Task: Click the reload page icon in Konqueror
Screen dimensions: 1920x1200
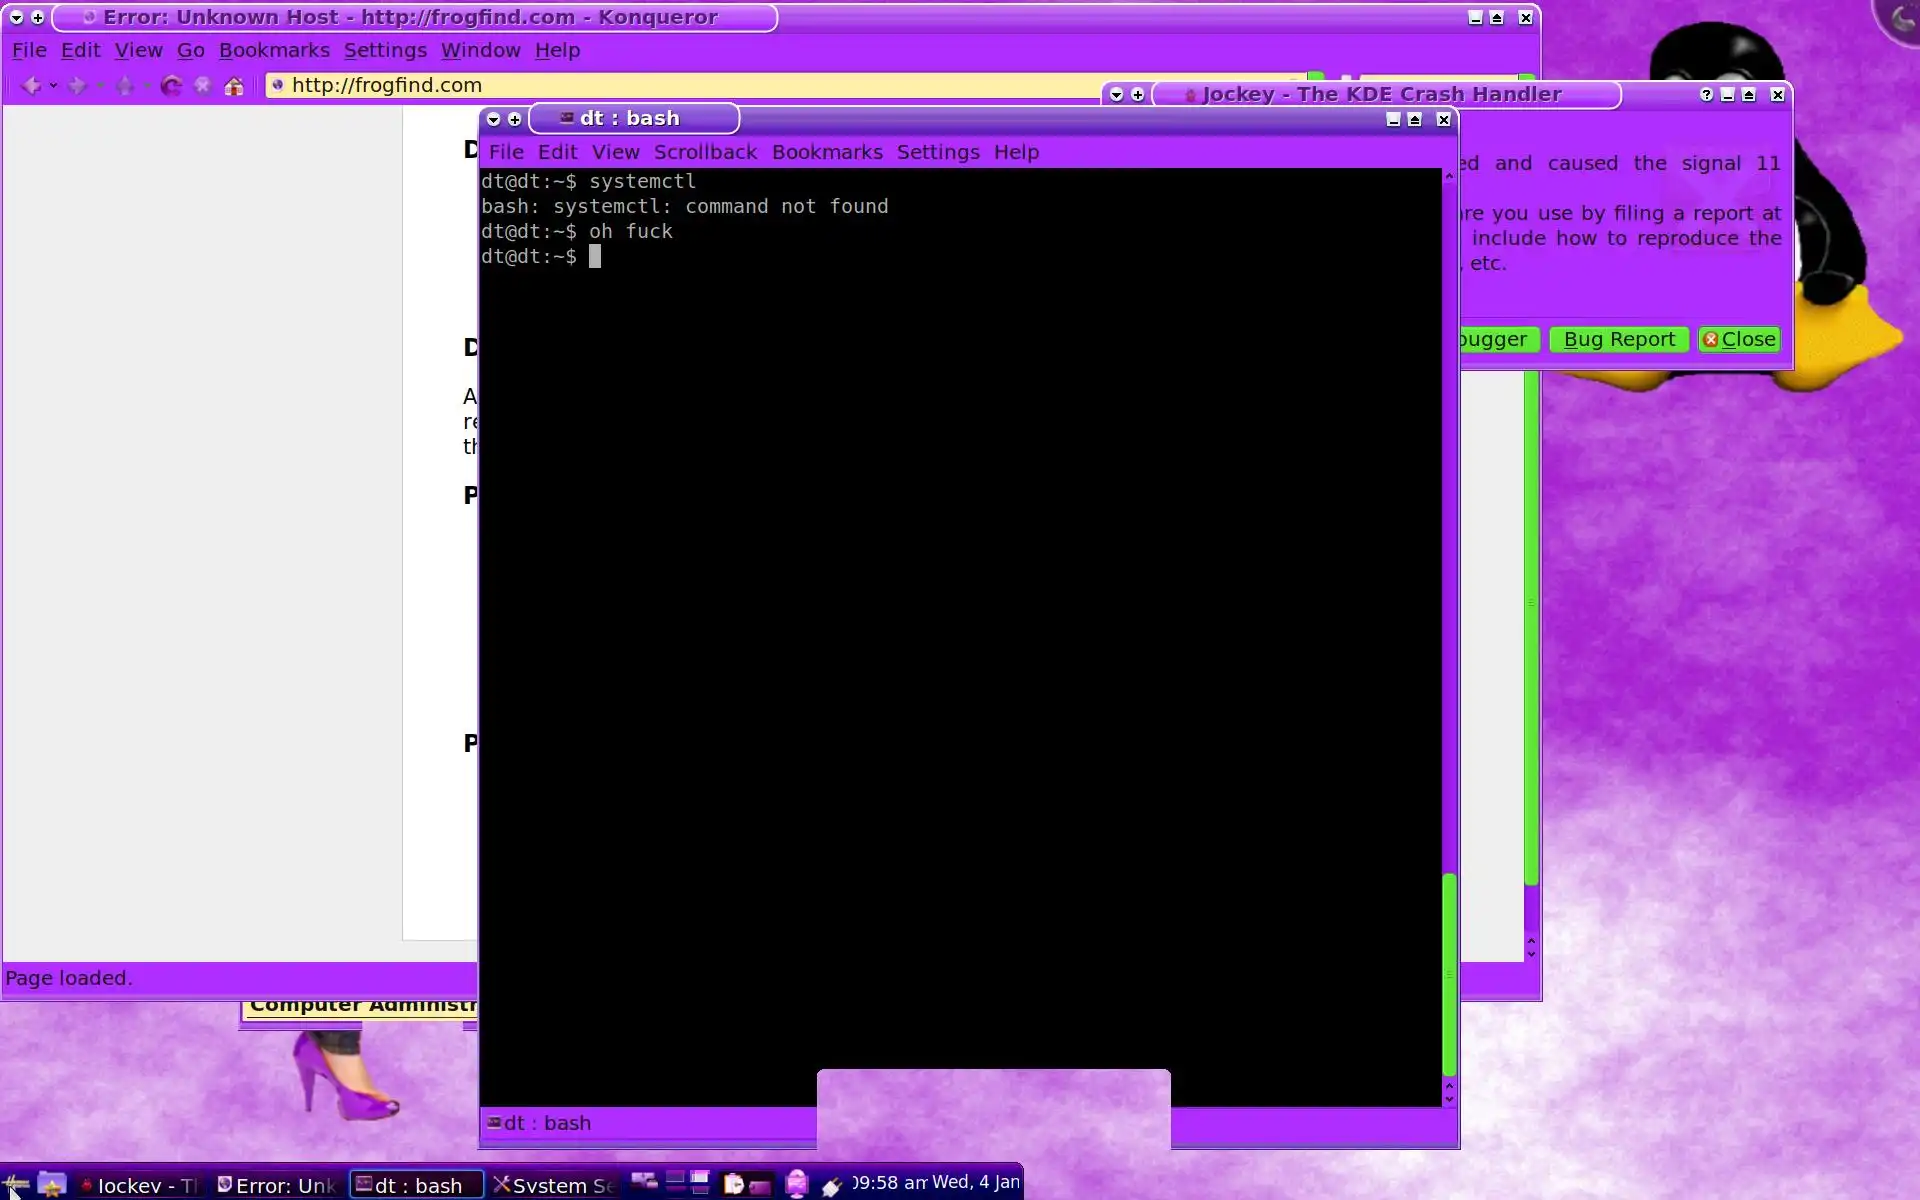Action: click(x=171, y=86)
